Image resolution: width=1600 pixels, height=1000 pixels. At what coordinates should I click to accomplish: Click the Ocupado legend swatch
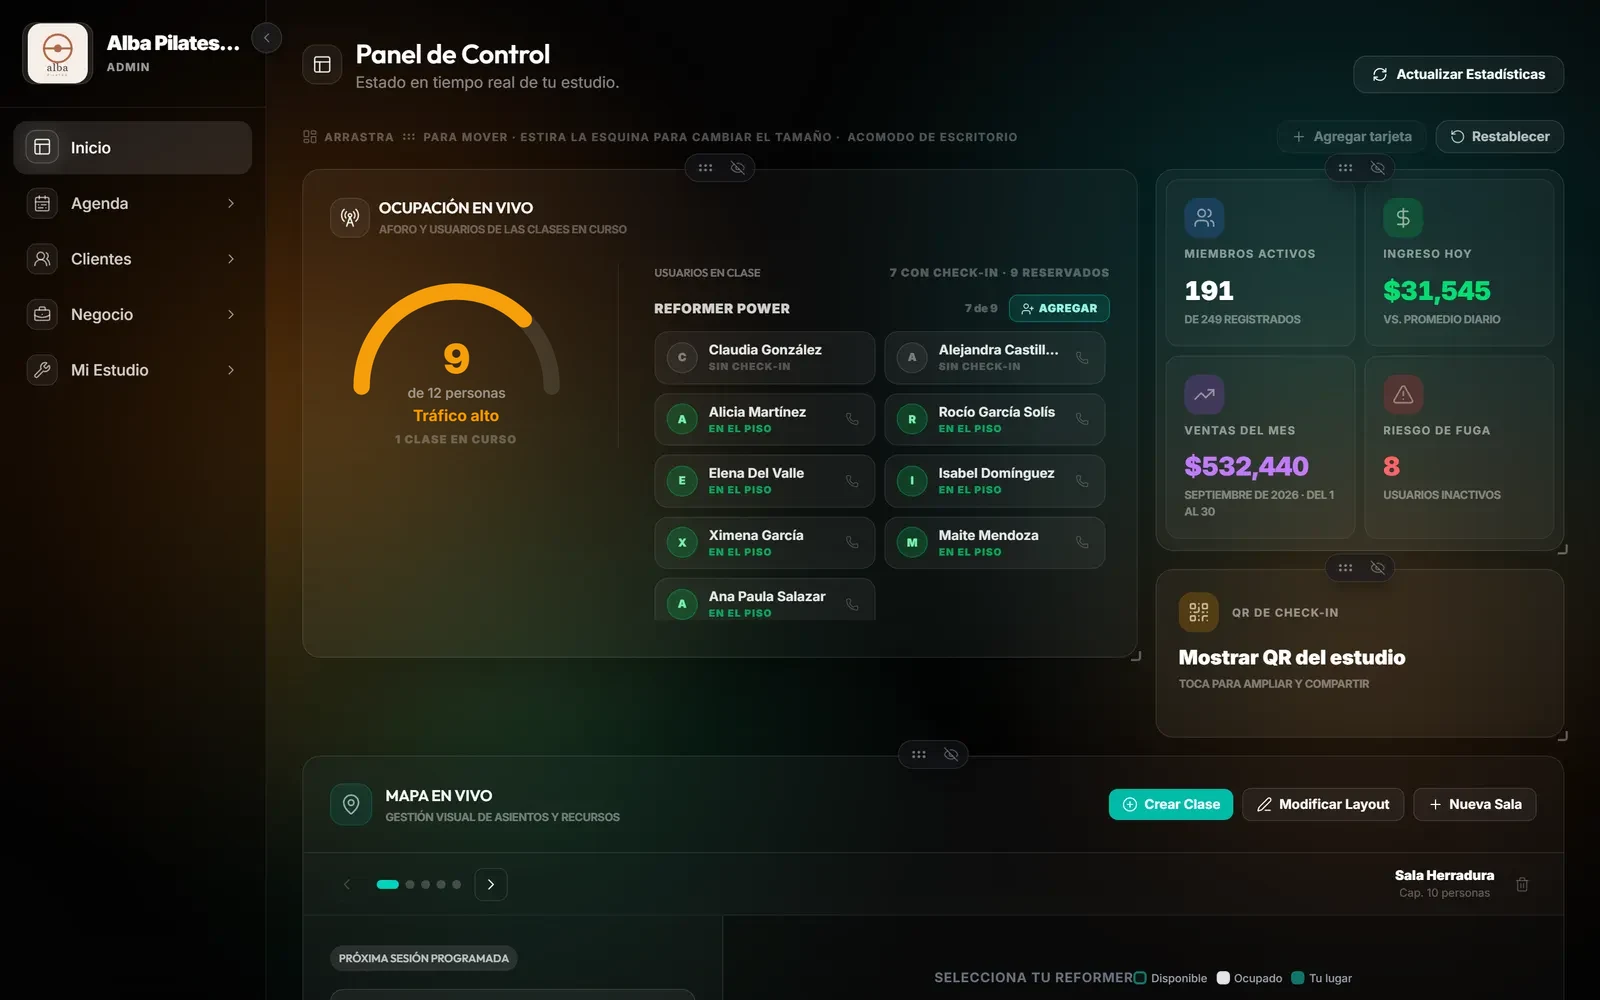(1223, 978)
